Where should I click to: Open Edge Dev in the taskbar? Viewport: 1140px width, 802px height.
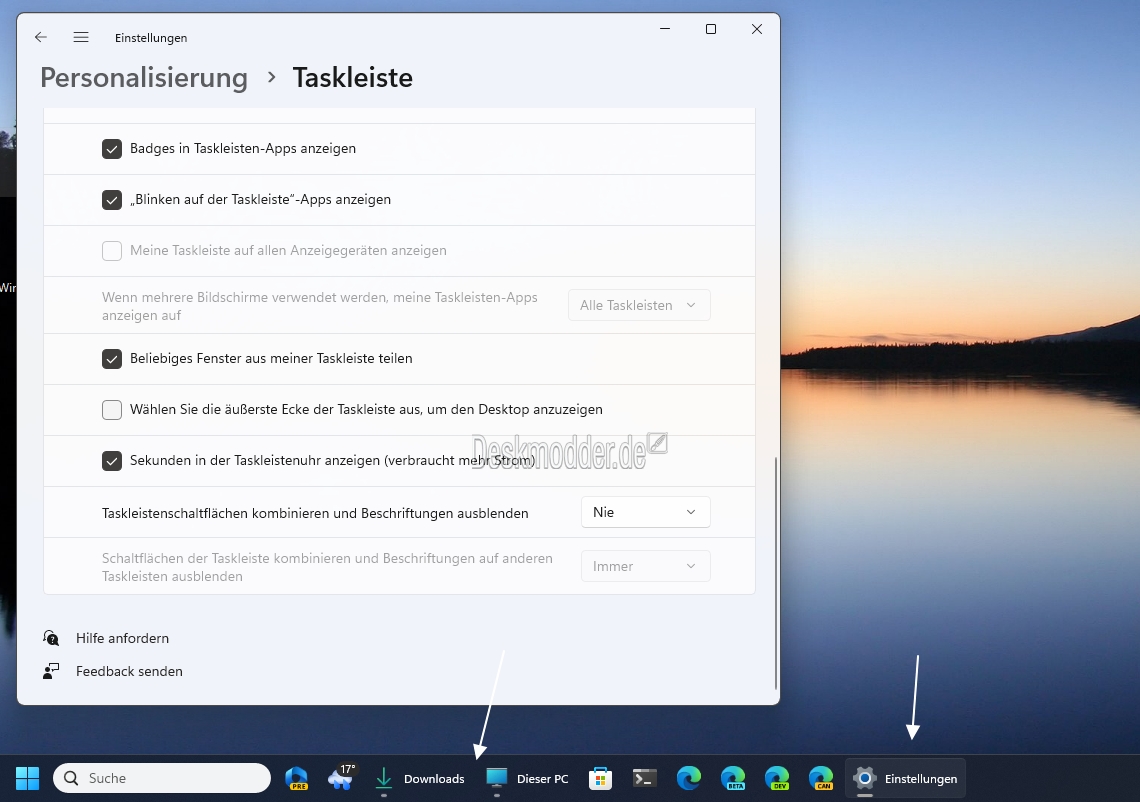pos(777,778)
